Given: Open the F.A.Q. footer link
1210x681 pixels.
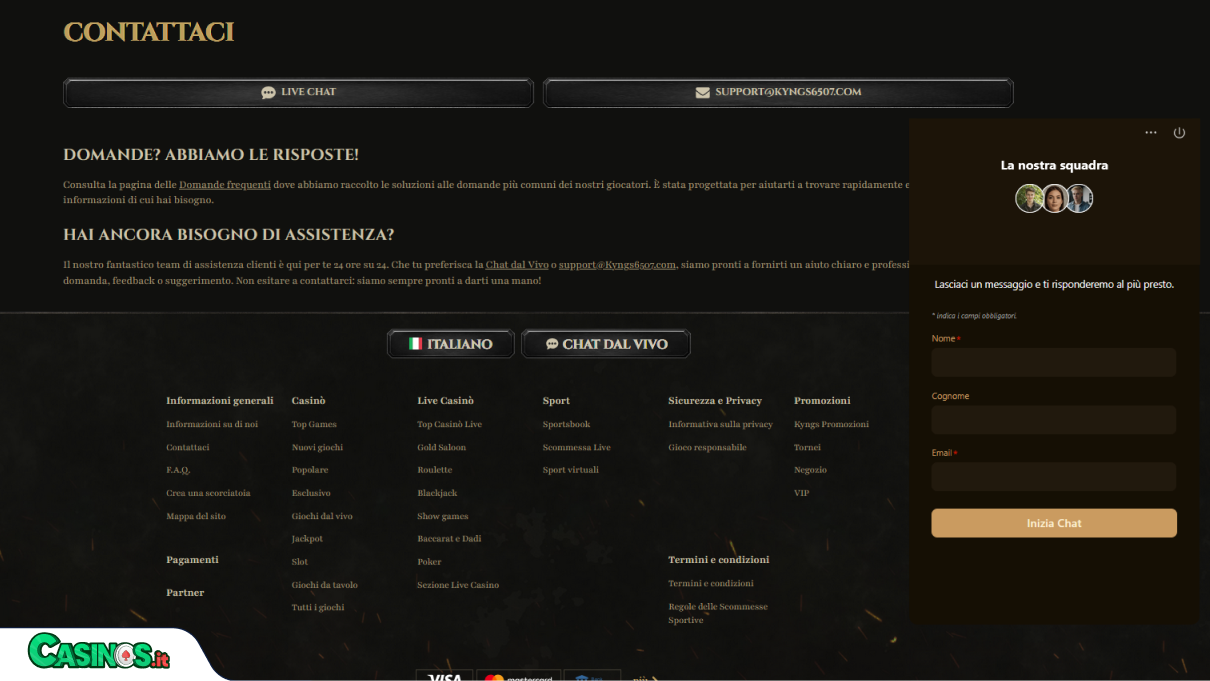Looking at the screenshot, I should [178, 470].
